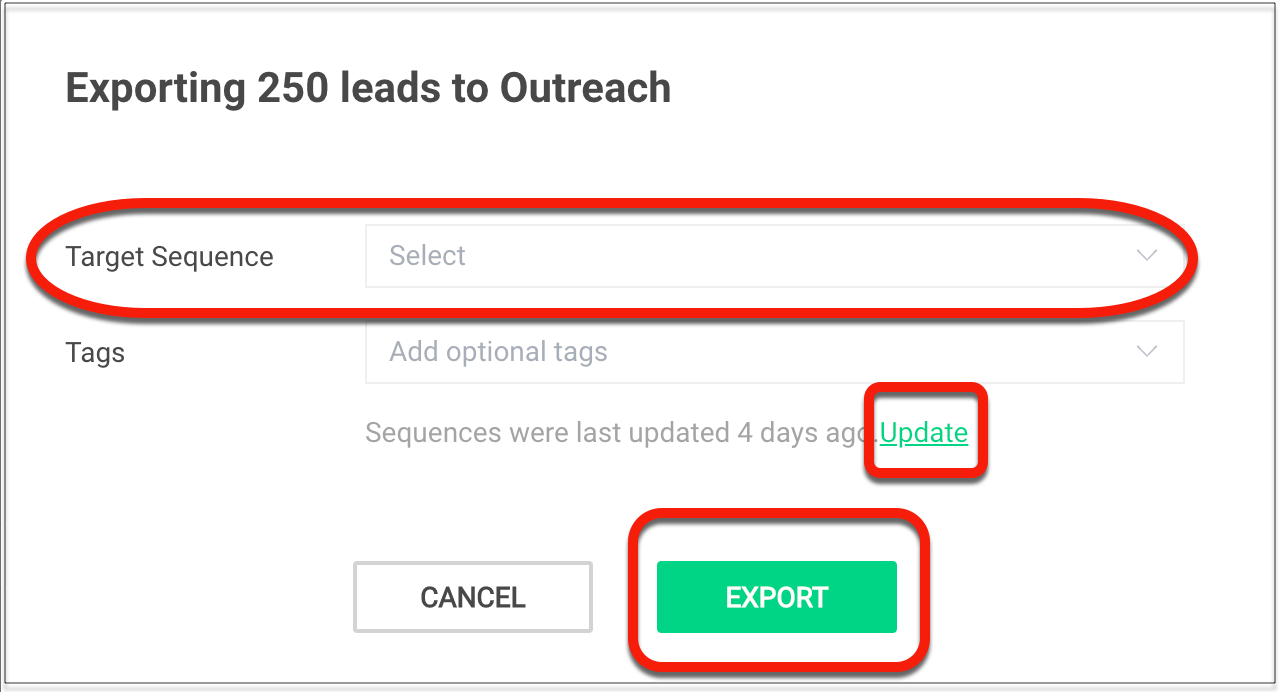Viewport: 1280px width, 692px height.
Task: Show Target Sequence options using down arrow
Action: [1147, 256]
